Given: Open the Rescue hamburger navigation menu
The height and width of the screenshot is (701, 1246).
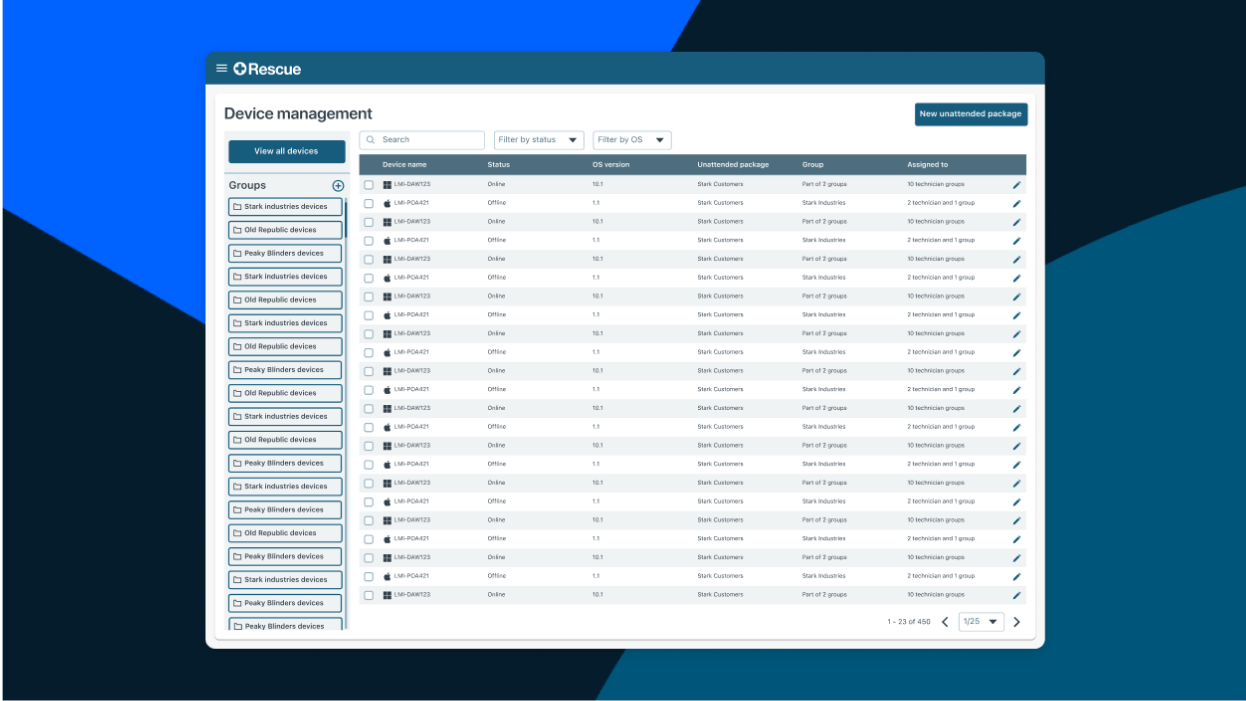Looking at the screenshot, I should [x=221, y=68].
